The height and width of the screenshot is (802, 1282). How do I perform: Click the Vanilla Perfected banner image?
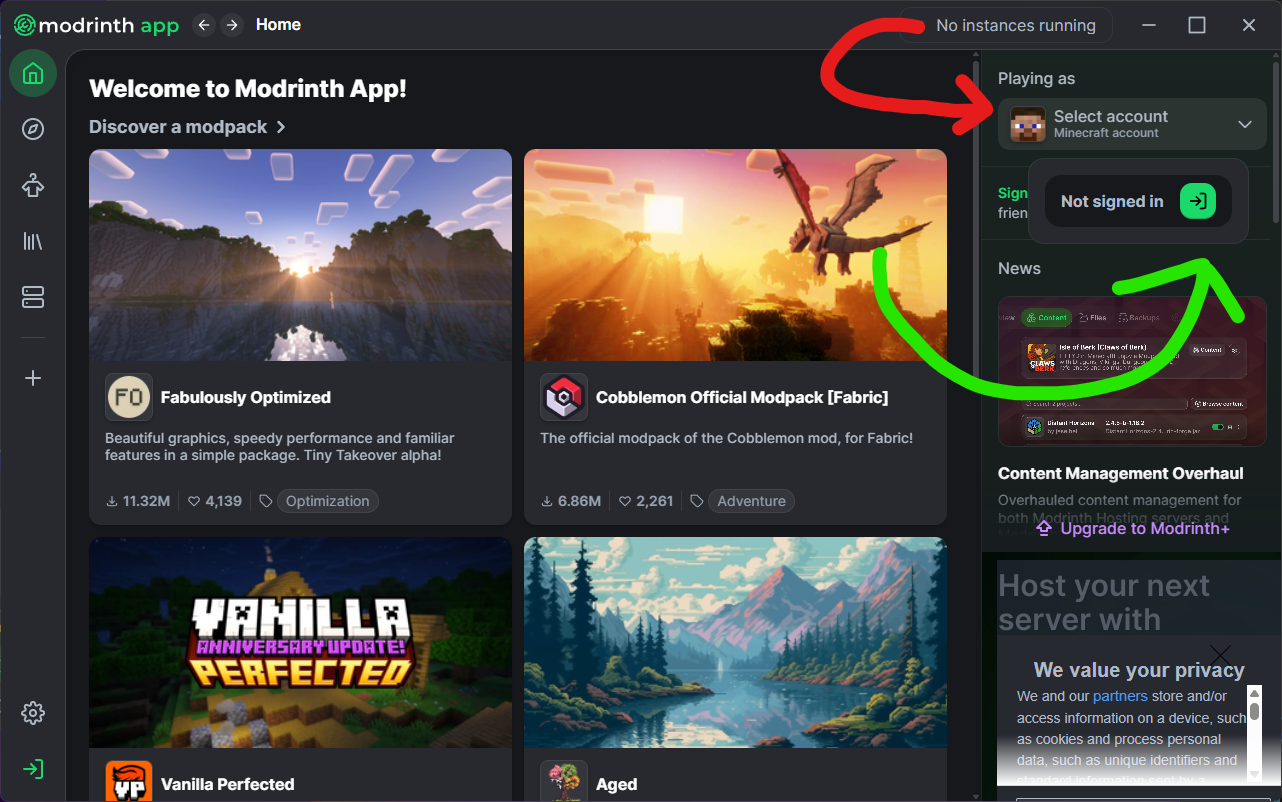(x=300, y=643)
